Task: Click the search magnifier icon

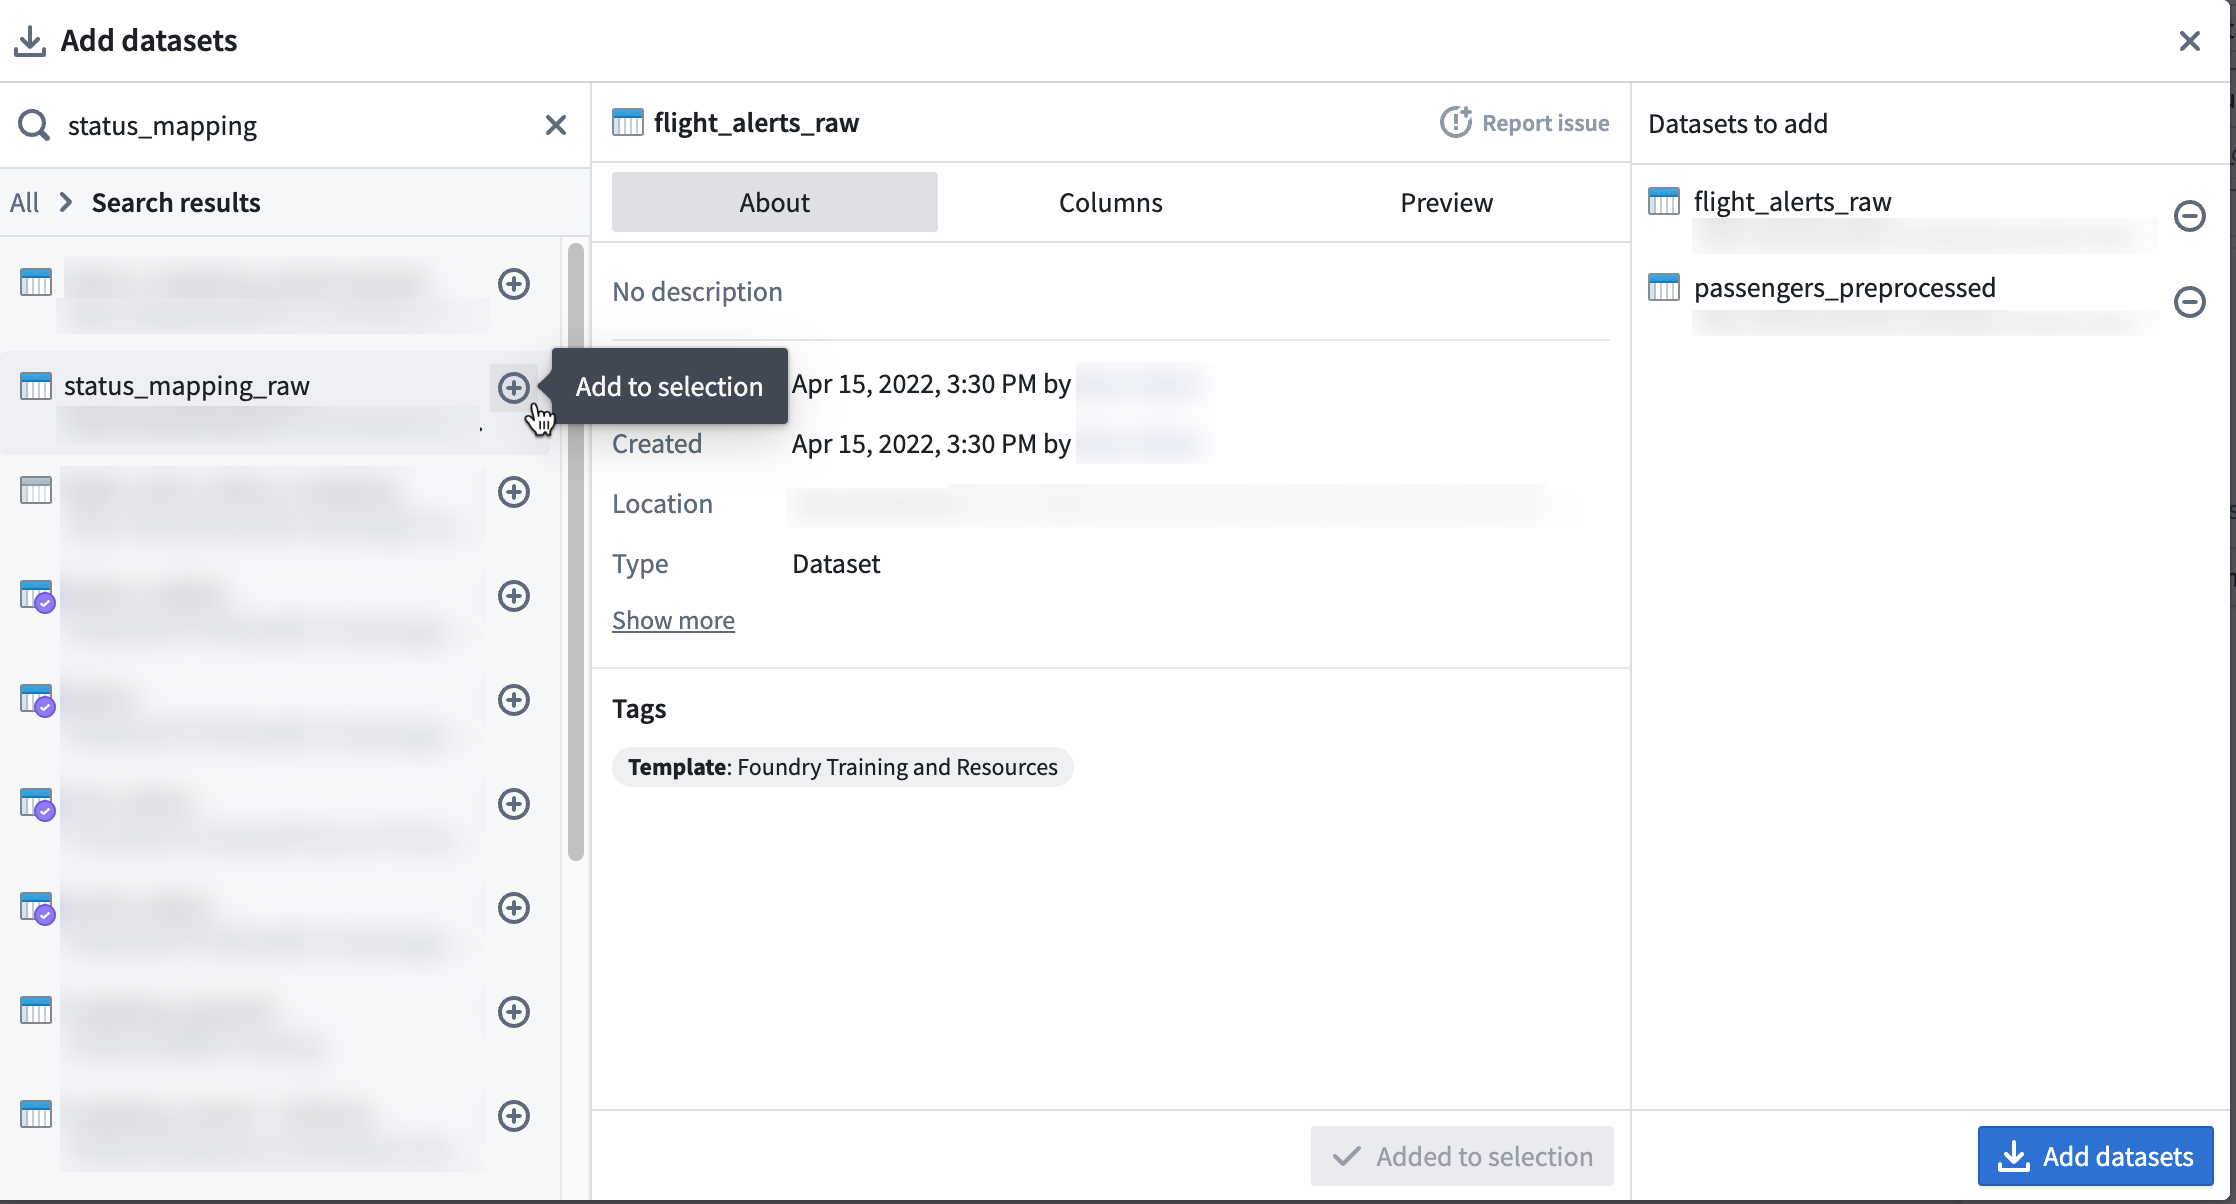Action: tap(33, 125)
